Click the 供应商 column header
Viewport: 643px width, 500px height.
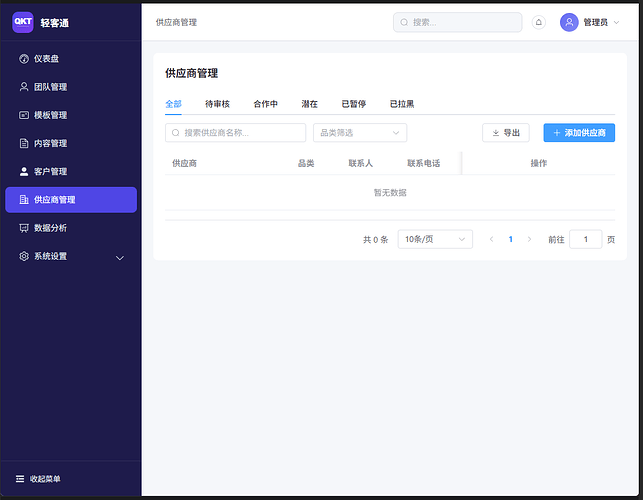click(x=184, y=163)
